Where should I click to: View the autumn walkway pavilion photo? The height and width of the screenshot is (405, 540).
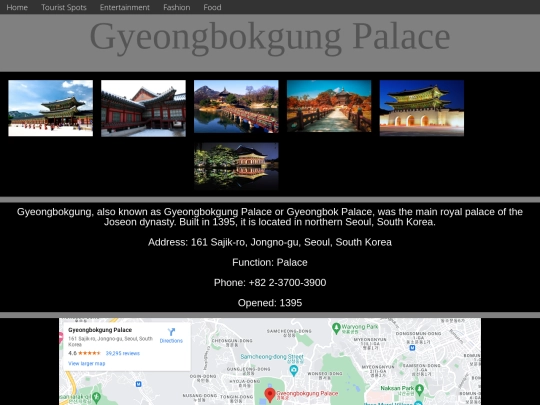click(329, 106)
